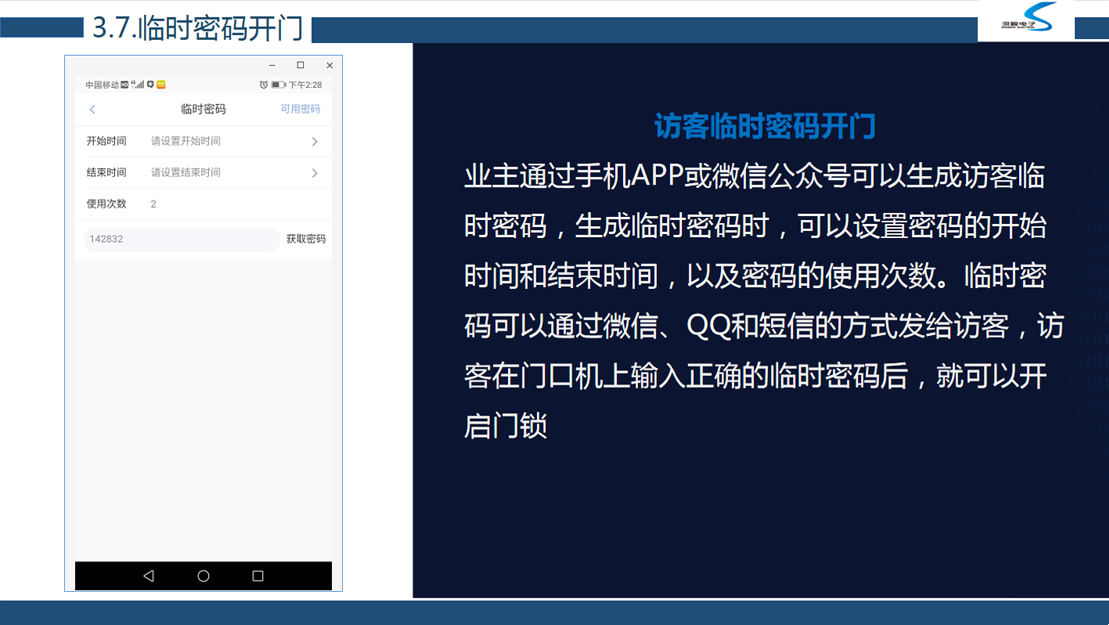Image resolution: width=1109 pixels, height=625 pixels.
Task: Click the 142832 password field
Action: [x=180, y=239]
